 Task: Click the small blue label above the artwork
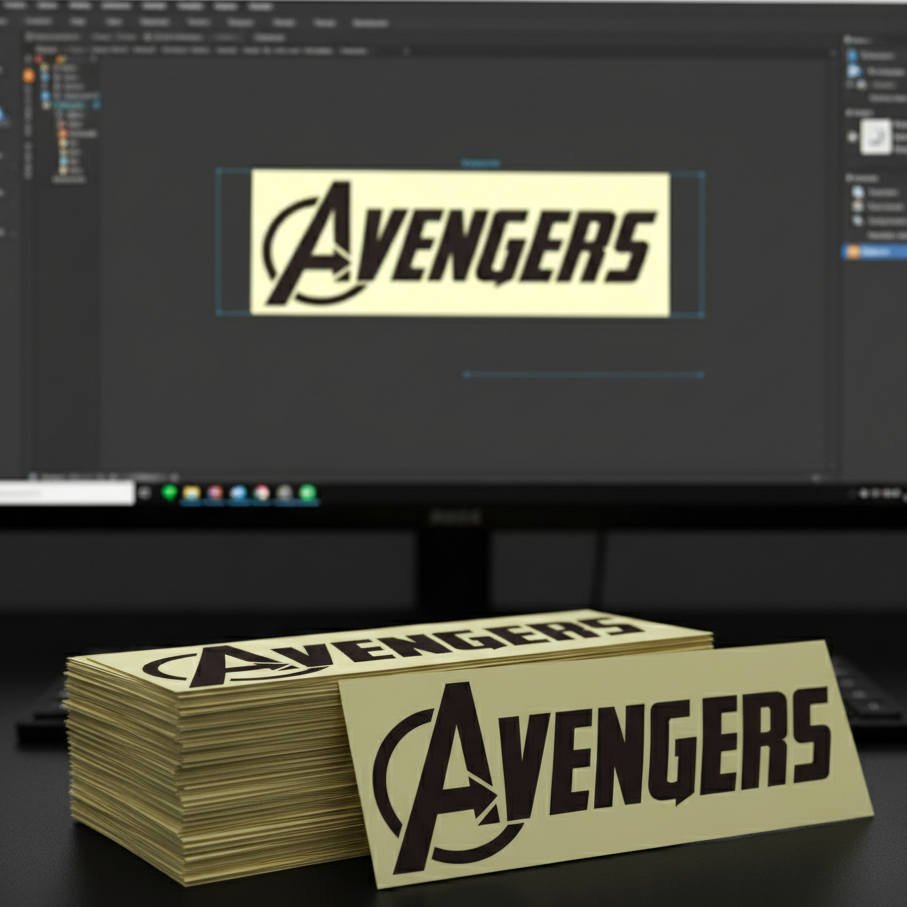(481, 164)
